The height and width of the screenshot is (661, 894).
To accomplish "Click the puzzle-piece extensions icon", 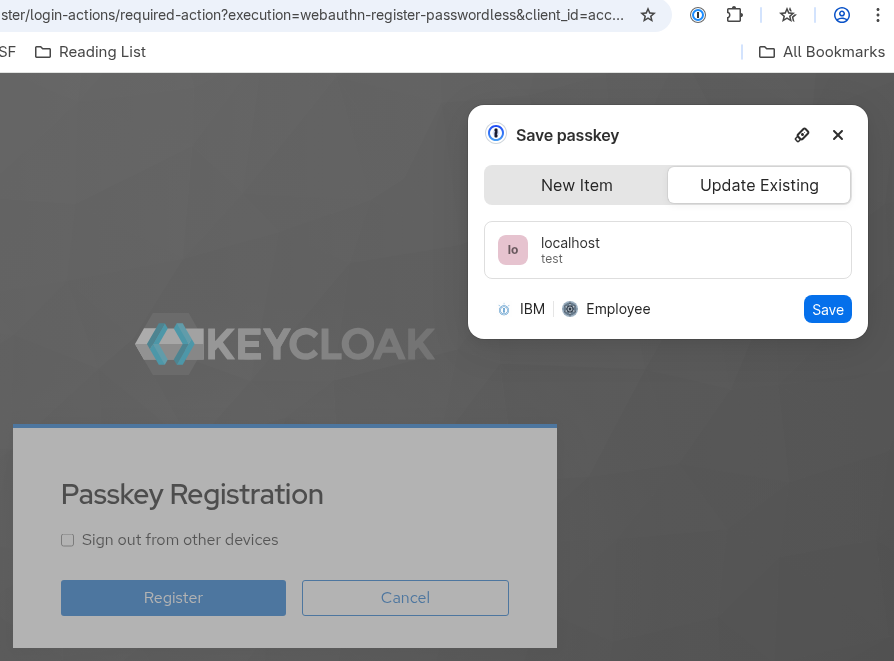I will coord(733,15).
